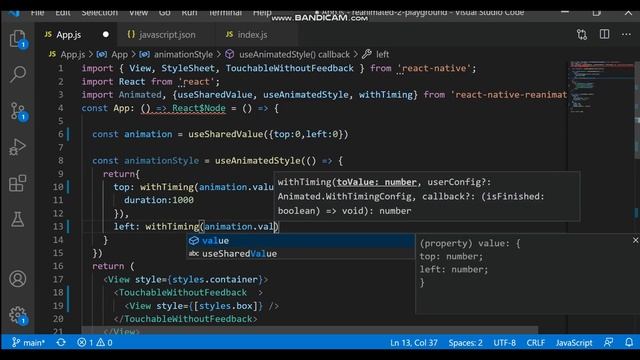
Task: Close the suggestion details panel
Action: coord(635,240)
